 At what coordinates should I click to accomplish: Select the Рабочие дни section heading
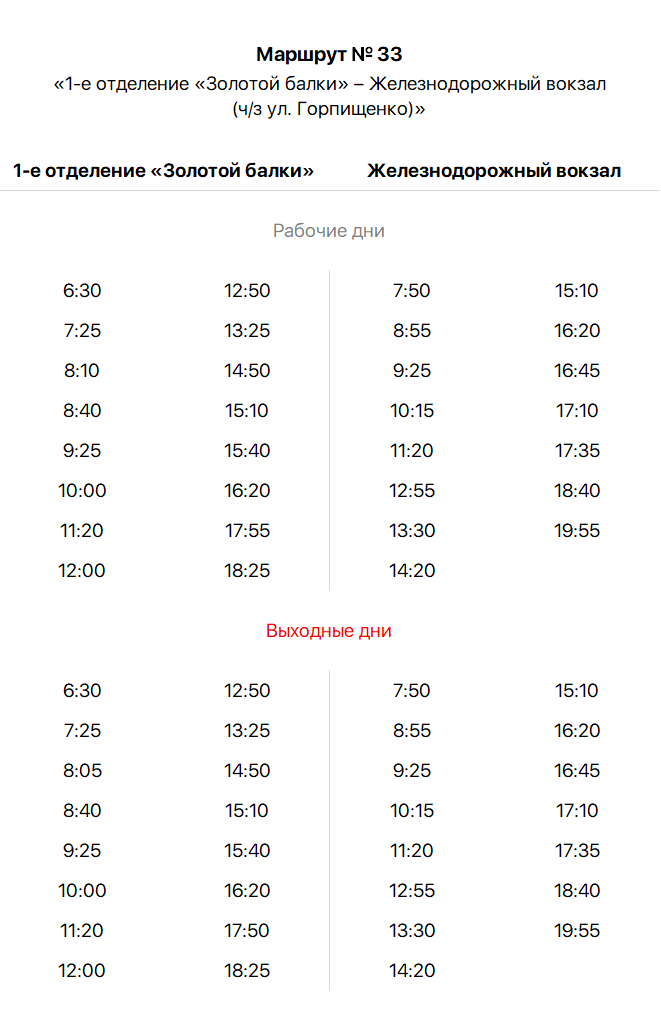(x=329, y=231)
